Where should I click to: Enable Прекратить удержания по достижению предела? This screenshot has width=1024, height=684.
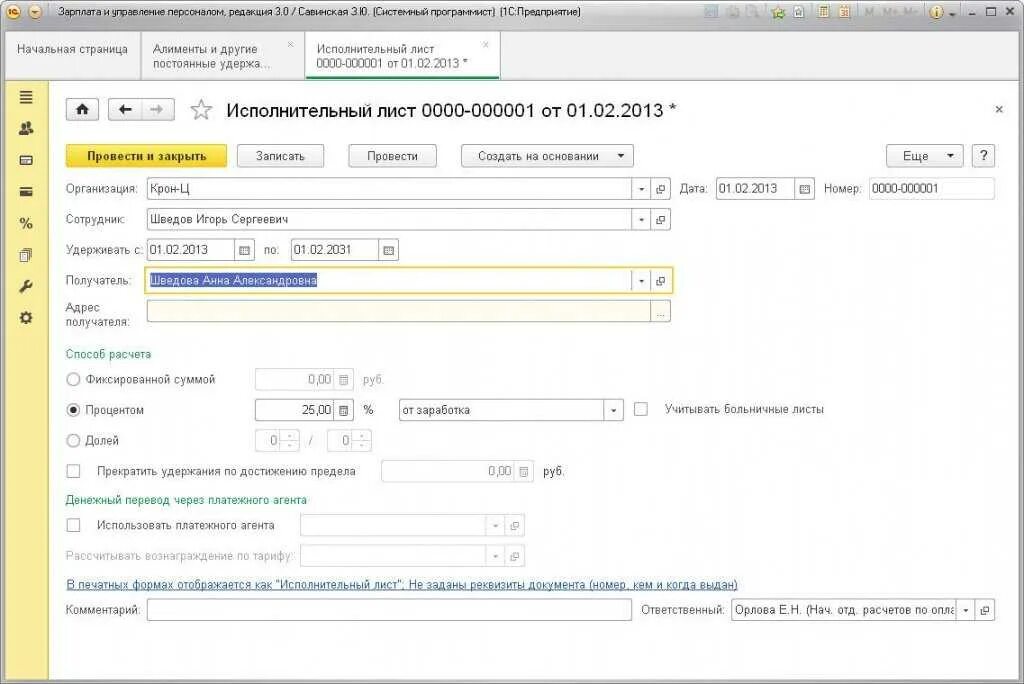(x=74, y=471)
